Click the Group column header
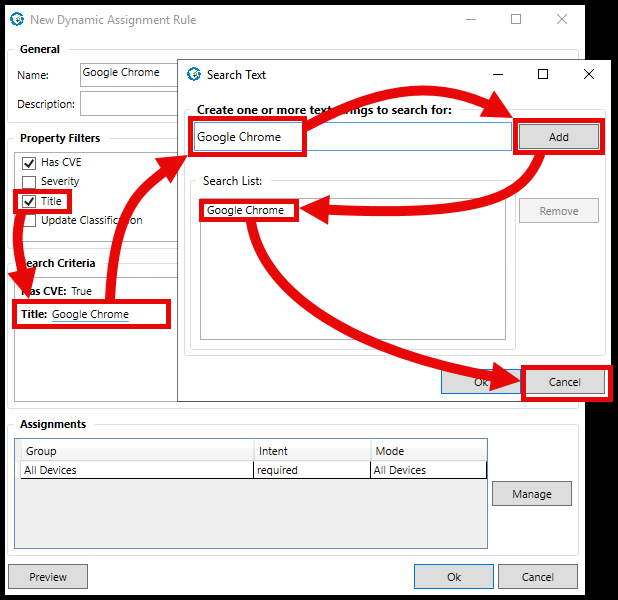The width and height of the screenshot is (618, 600). pos(136,451)
